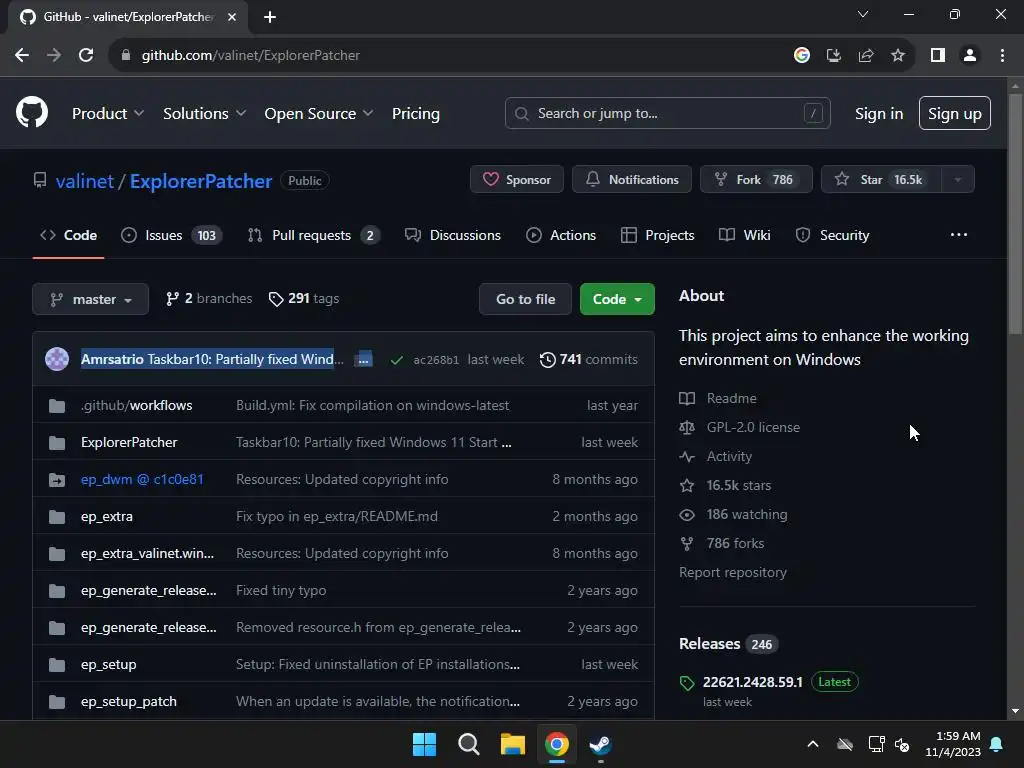
Task: View the 2 branches link
Action: tap(209, 298)
